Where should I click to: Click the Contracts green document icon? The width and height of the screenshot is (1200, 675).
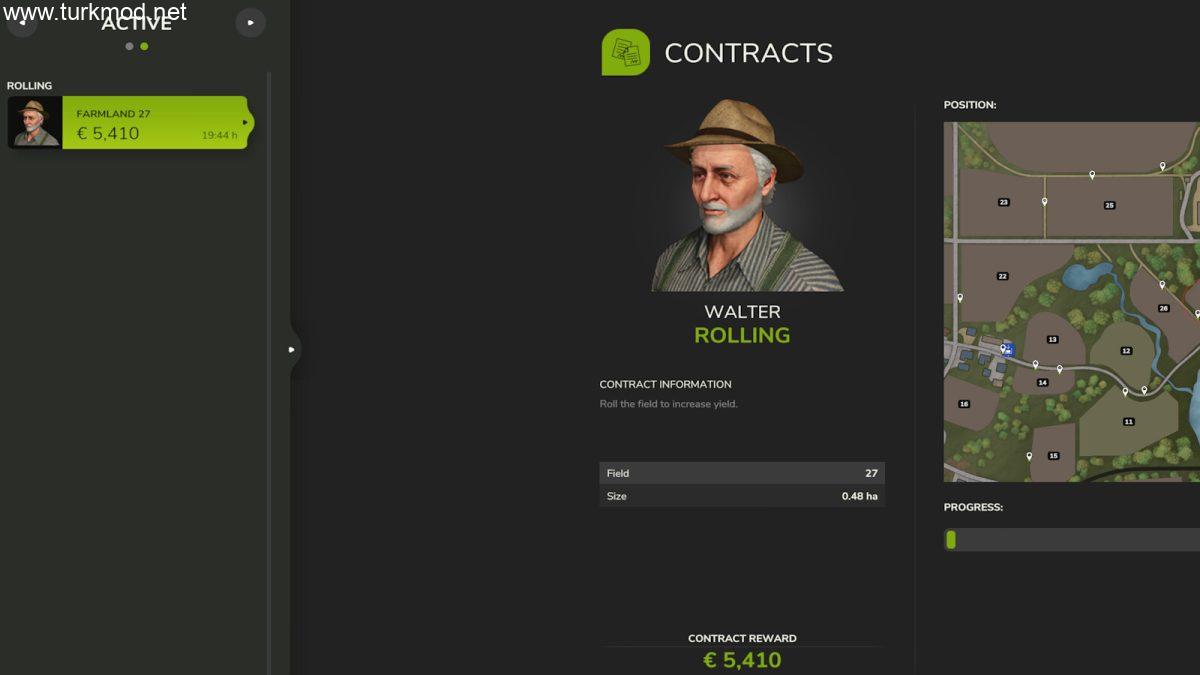(625, 52)
